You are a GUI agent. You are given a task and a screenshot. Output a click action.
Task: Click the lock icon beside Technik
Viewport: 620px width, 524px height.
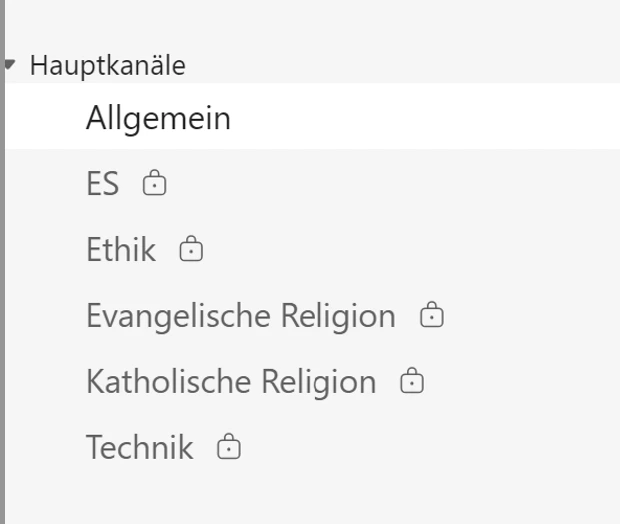point(229,448)
